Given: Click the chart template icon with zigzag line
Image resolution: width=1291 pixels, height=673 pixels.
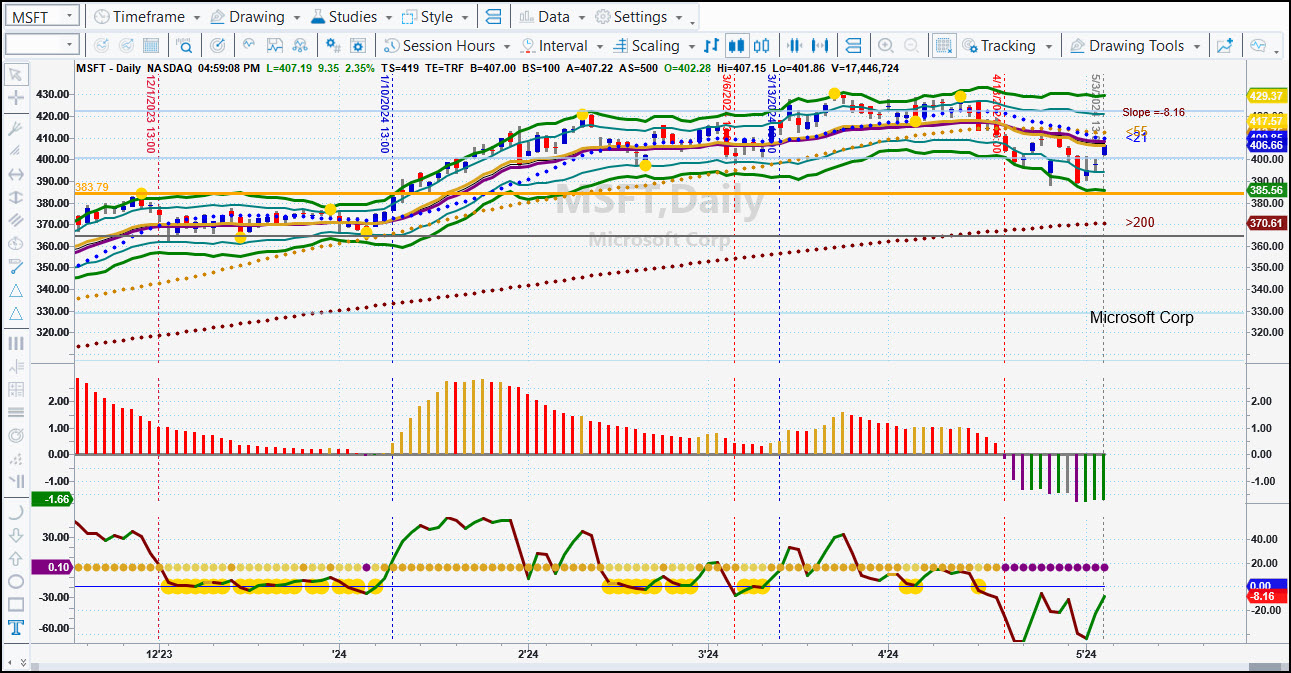Looking at the screenshot, I should tap(274, 46).
